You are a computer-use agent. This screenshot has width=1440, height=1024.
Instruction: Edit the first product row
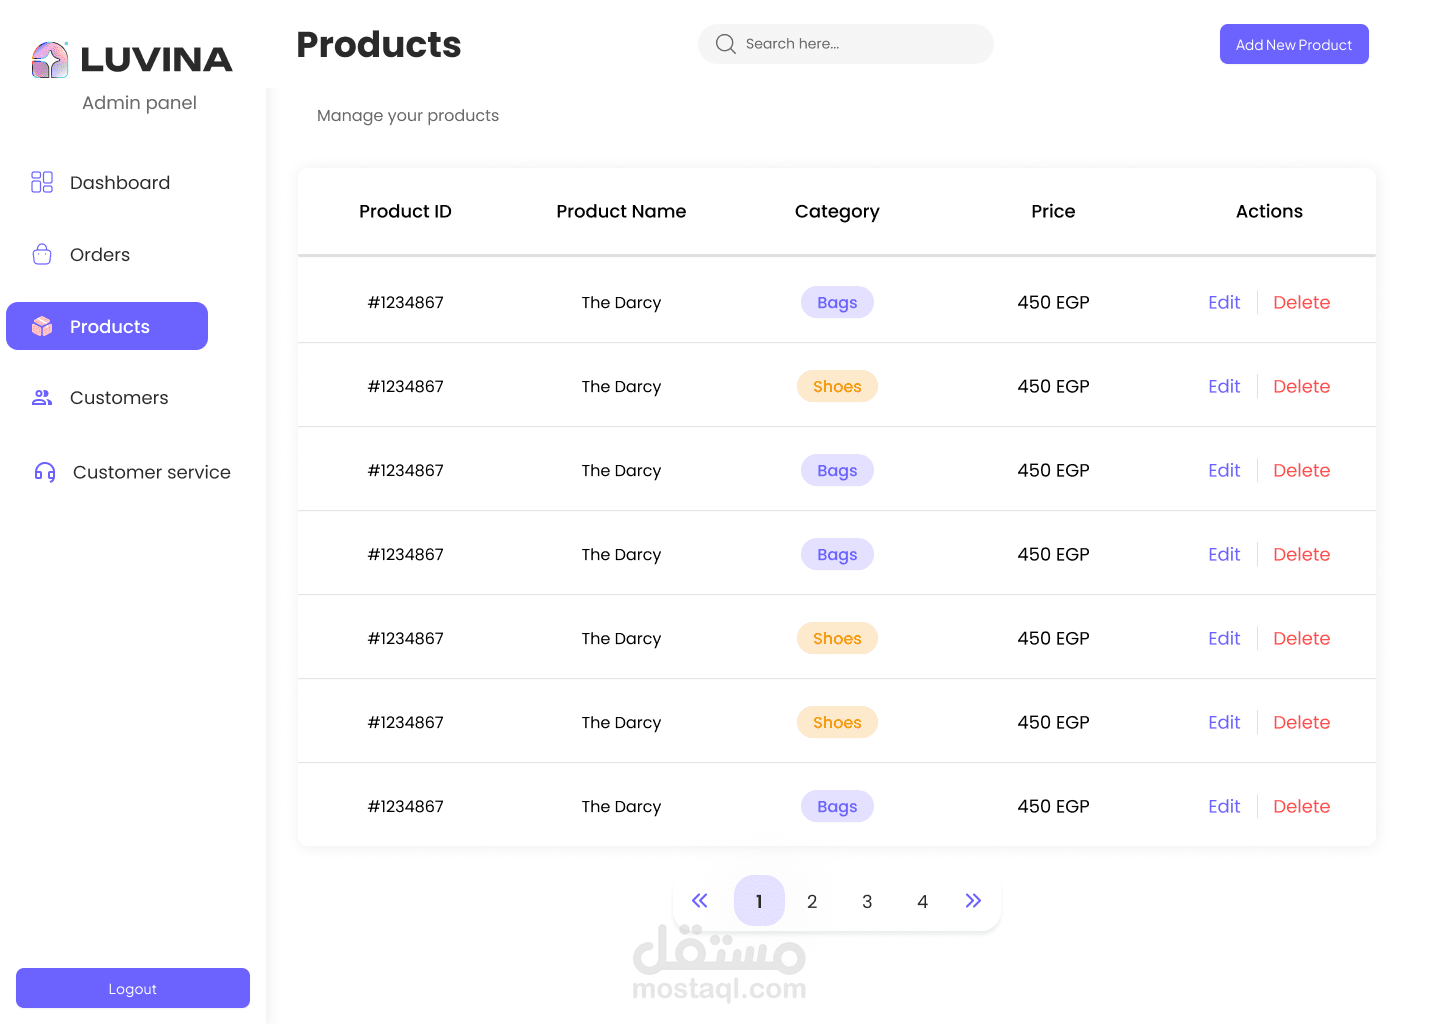tap(1224, 302)
